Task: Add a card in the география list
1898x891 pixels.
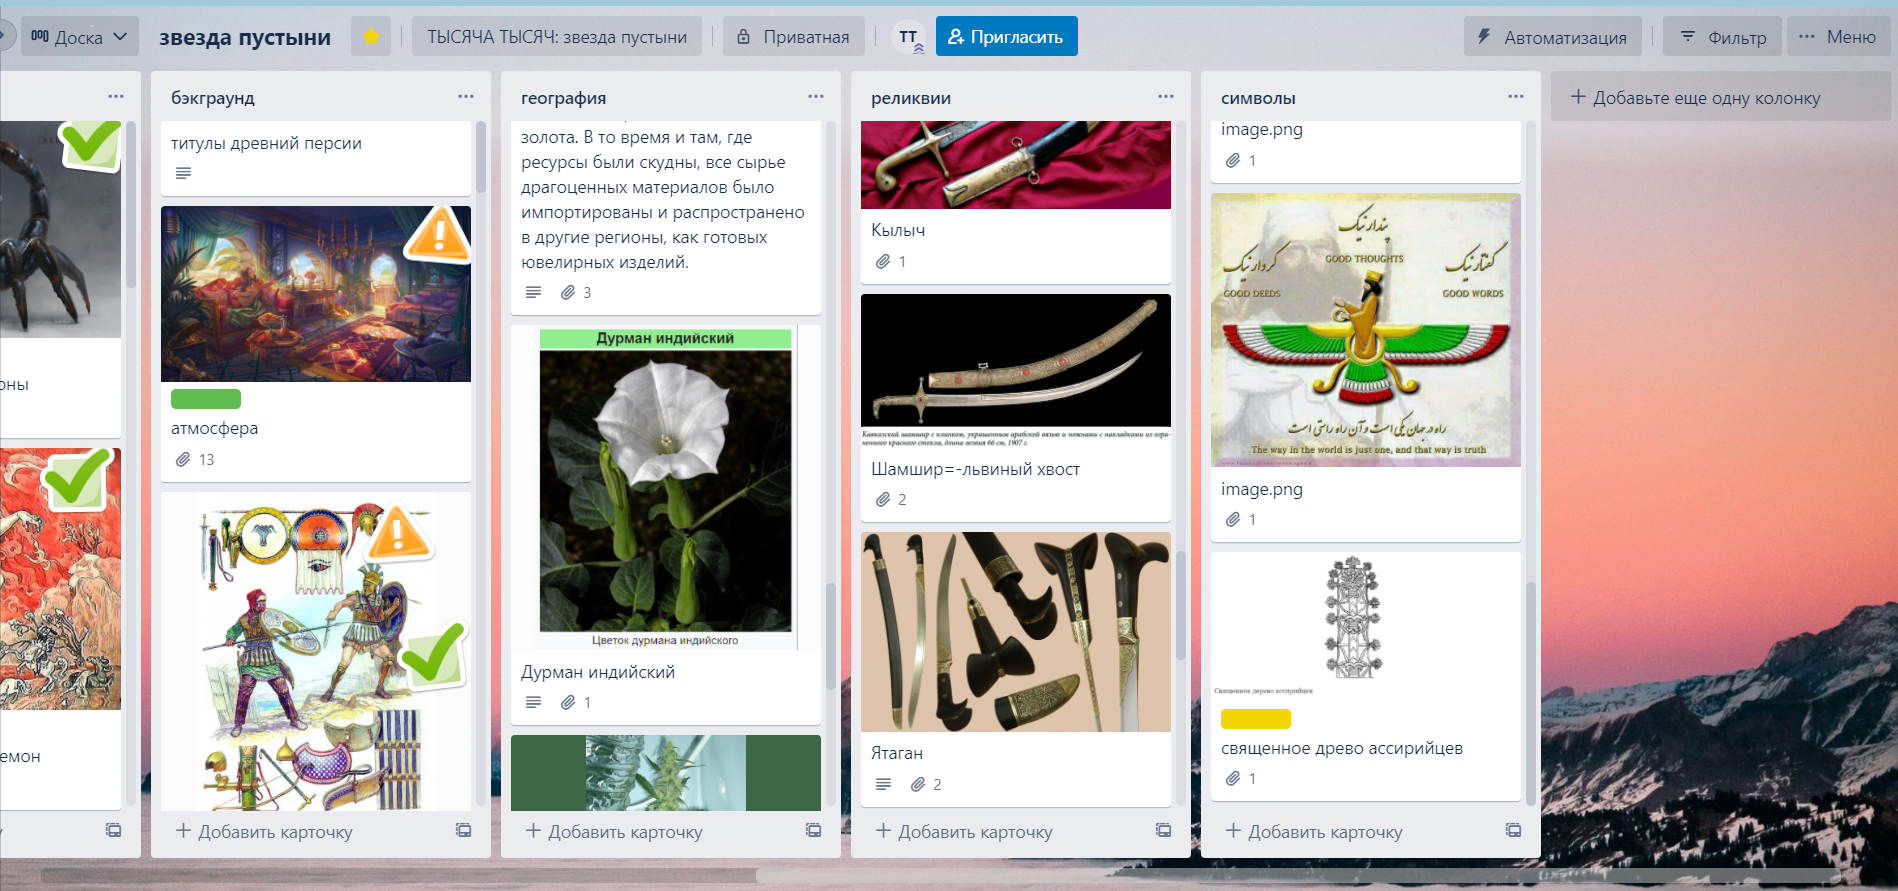Action: click(x=615, y=831)
